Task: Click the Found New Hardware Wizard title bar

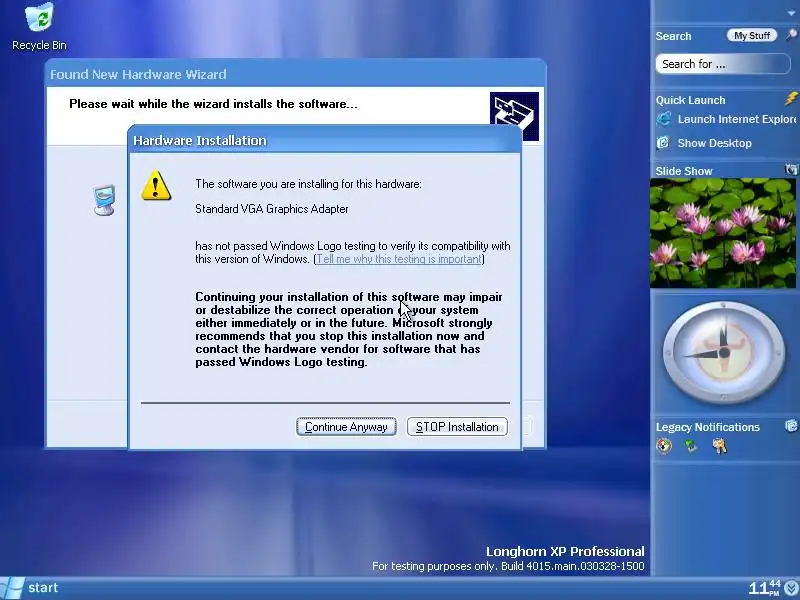Action: [295, 74]
